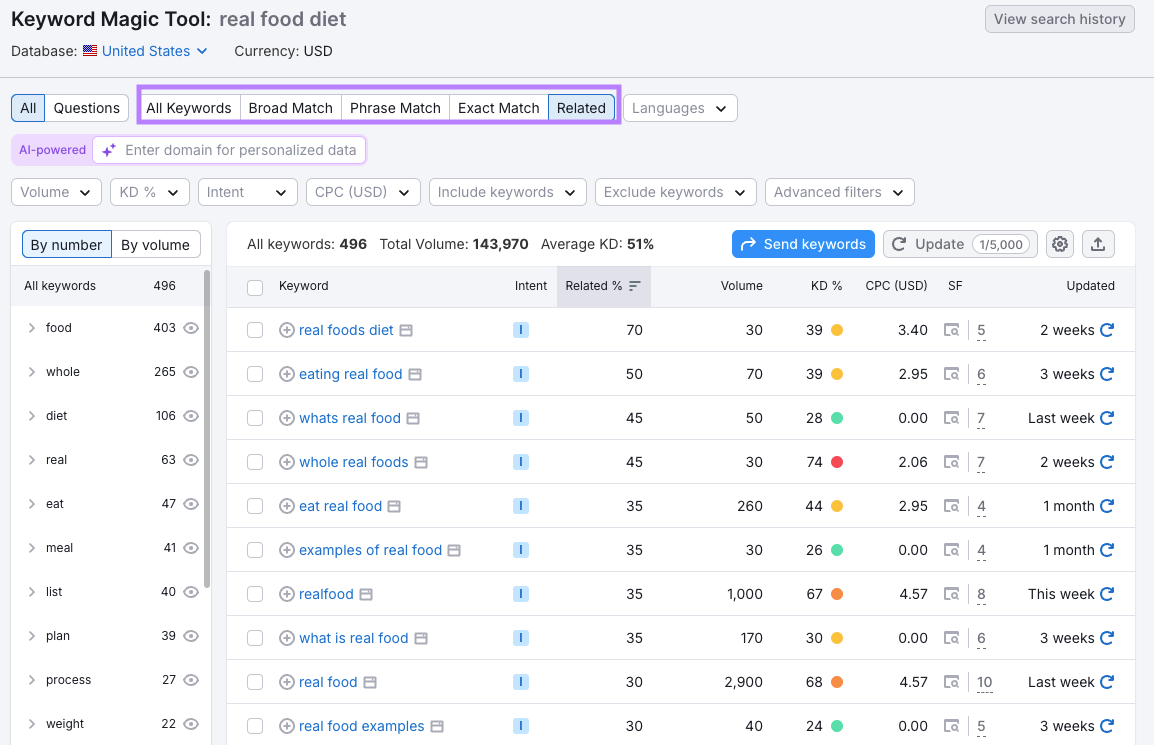This screenshot has height=745, width=1154.
Task: Switch to the Questions tab
Action: point(87,107)
